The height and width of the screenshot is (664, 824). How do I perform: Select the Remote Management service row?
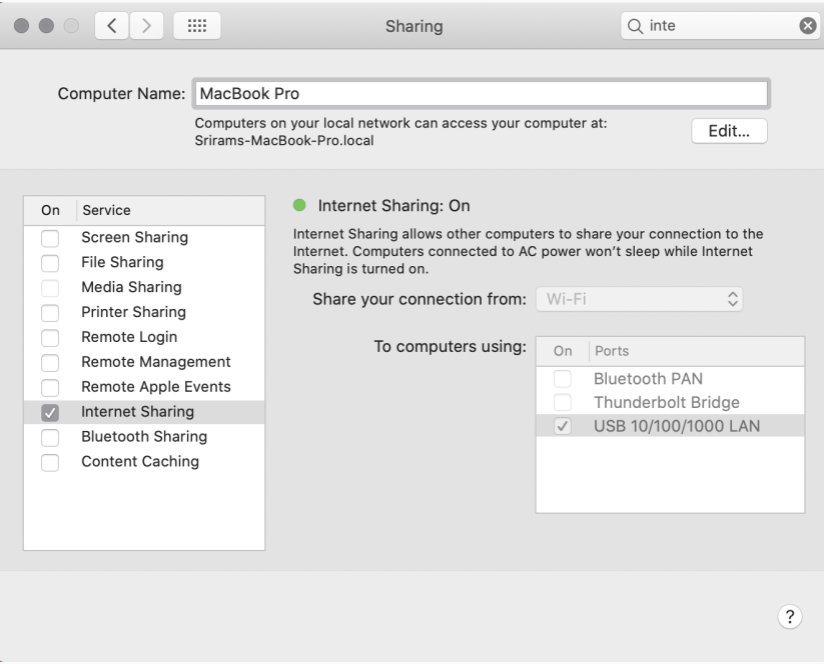click(144, 362)
